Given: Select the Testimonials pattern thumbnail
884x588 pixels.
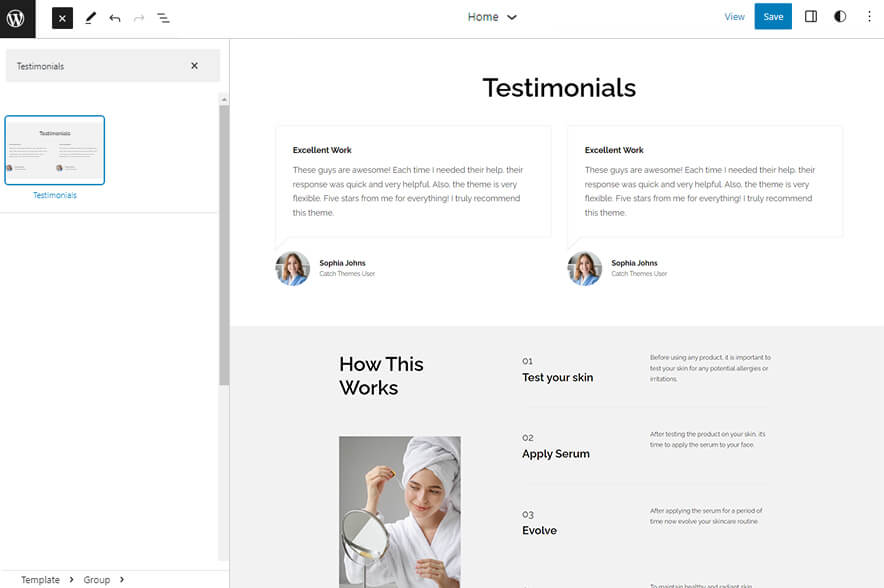Looking at the screenshot, I should coord(55,150).
